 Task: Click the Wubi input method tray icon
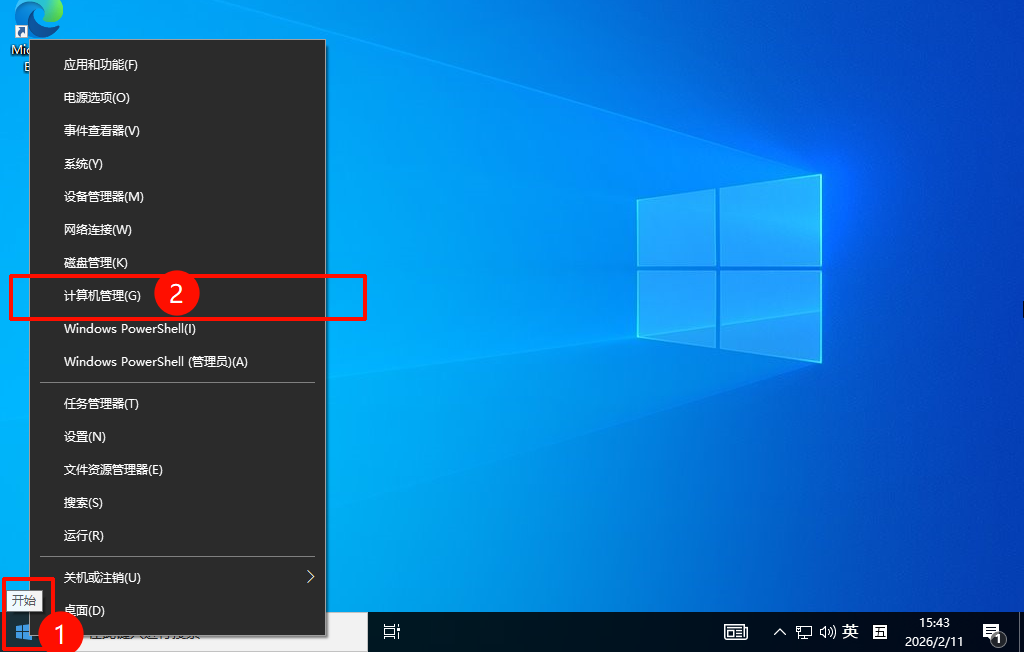tap(880, 632)
